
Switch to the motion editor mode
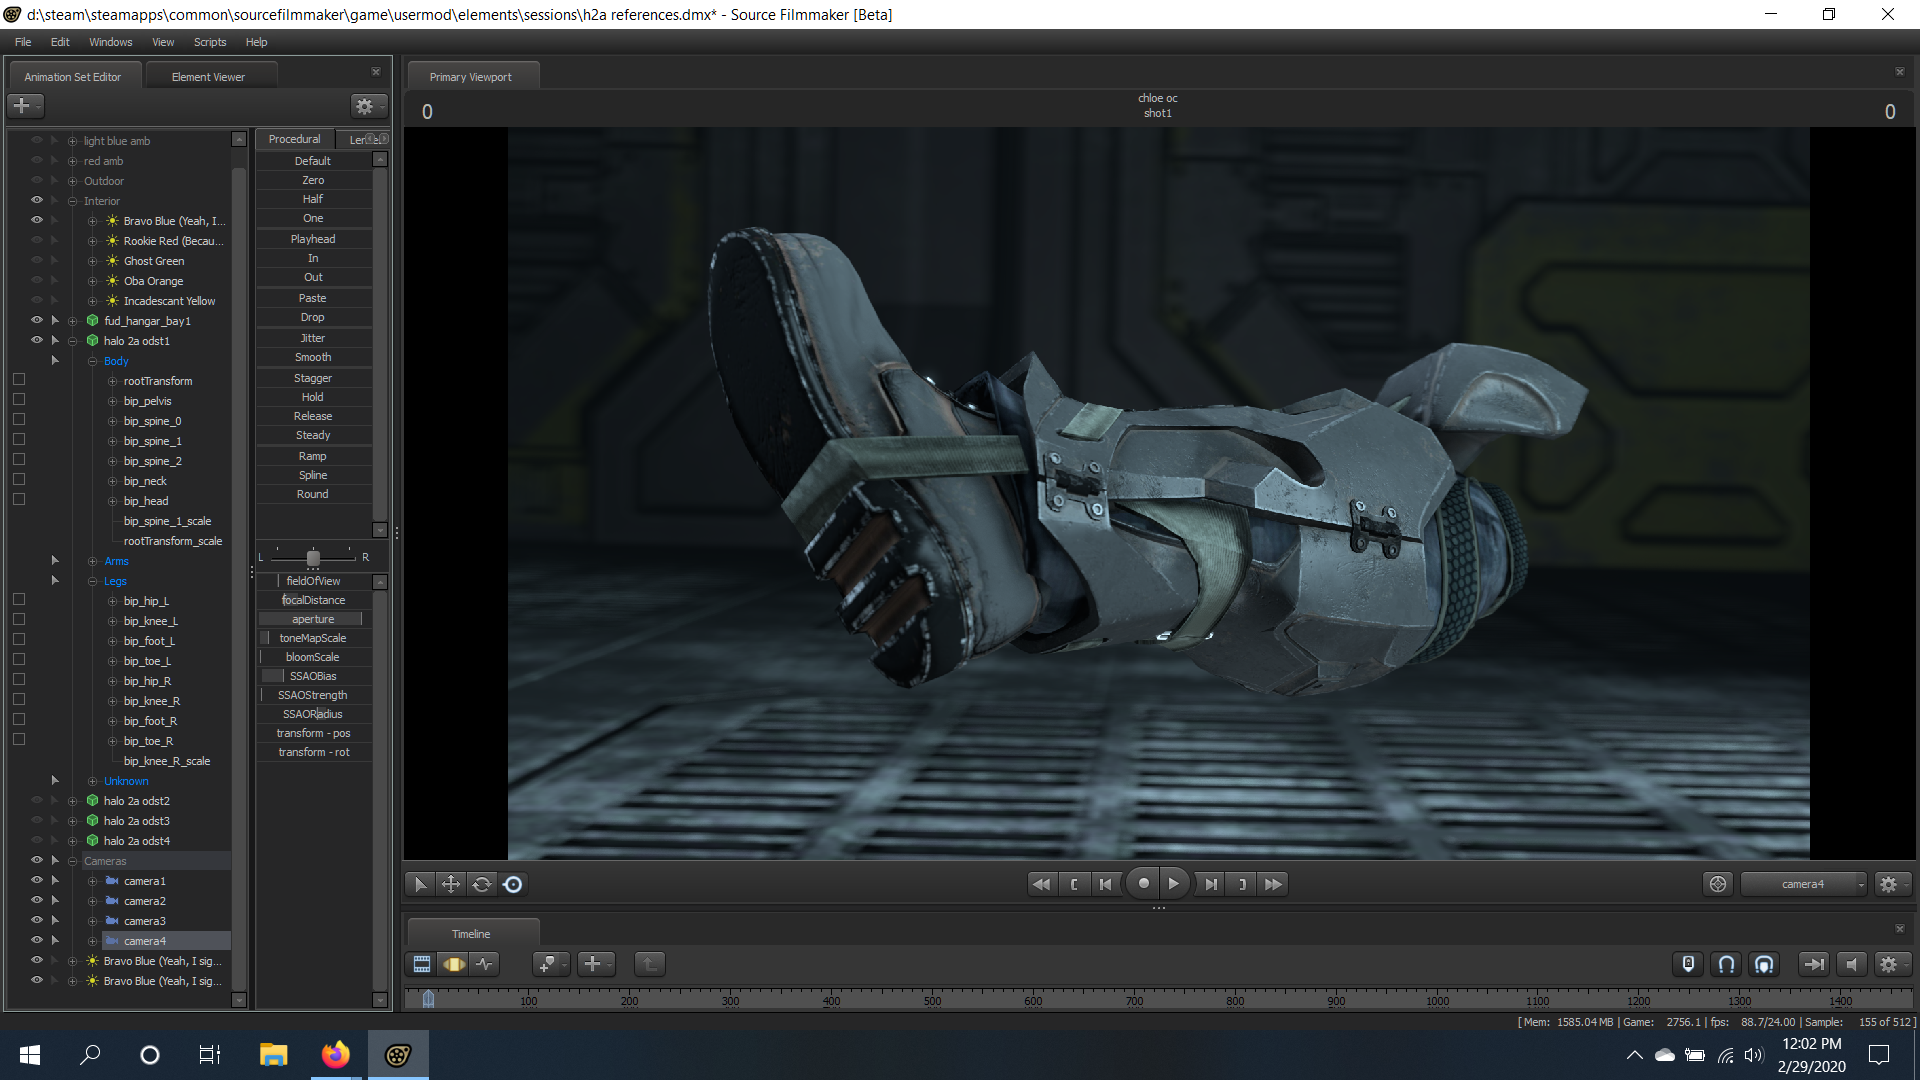point(454,964)
